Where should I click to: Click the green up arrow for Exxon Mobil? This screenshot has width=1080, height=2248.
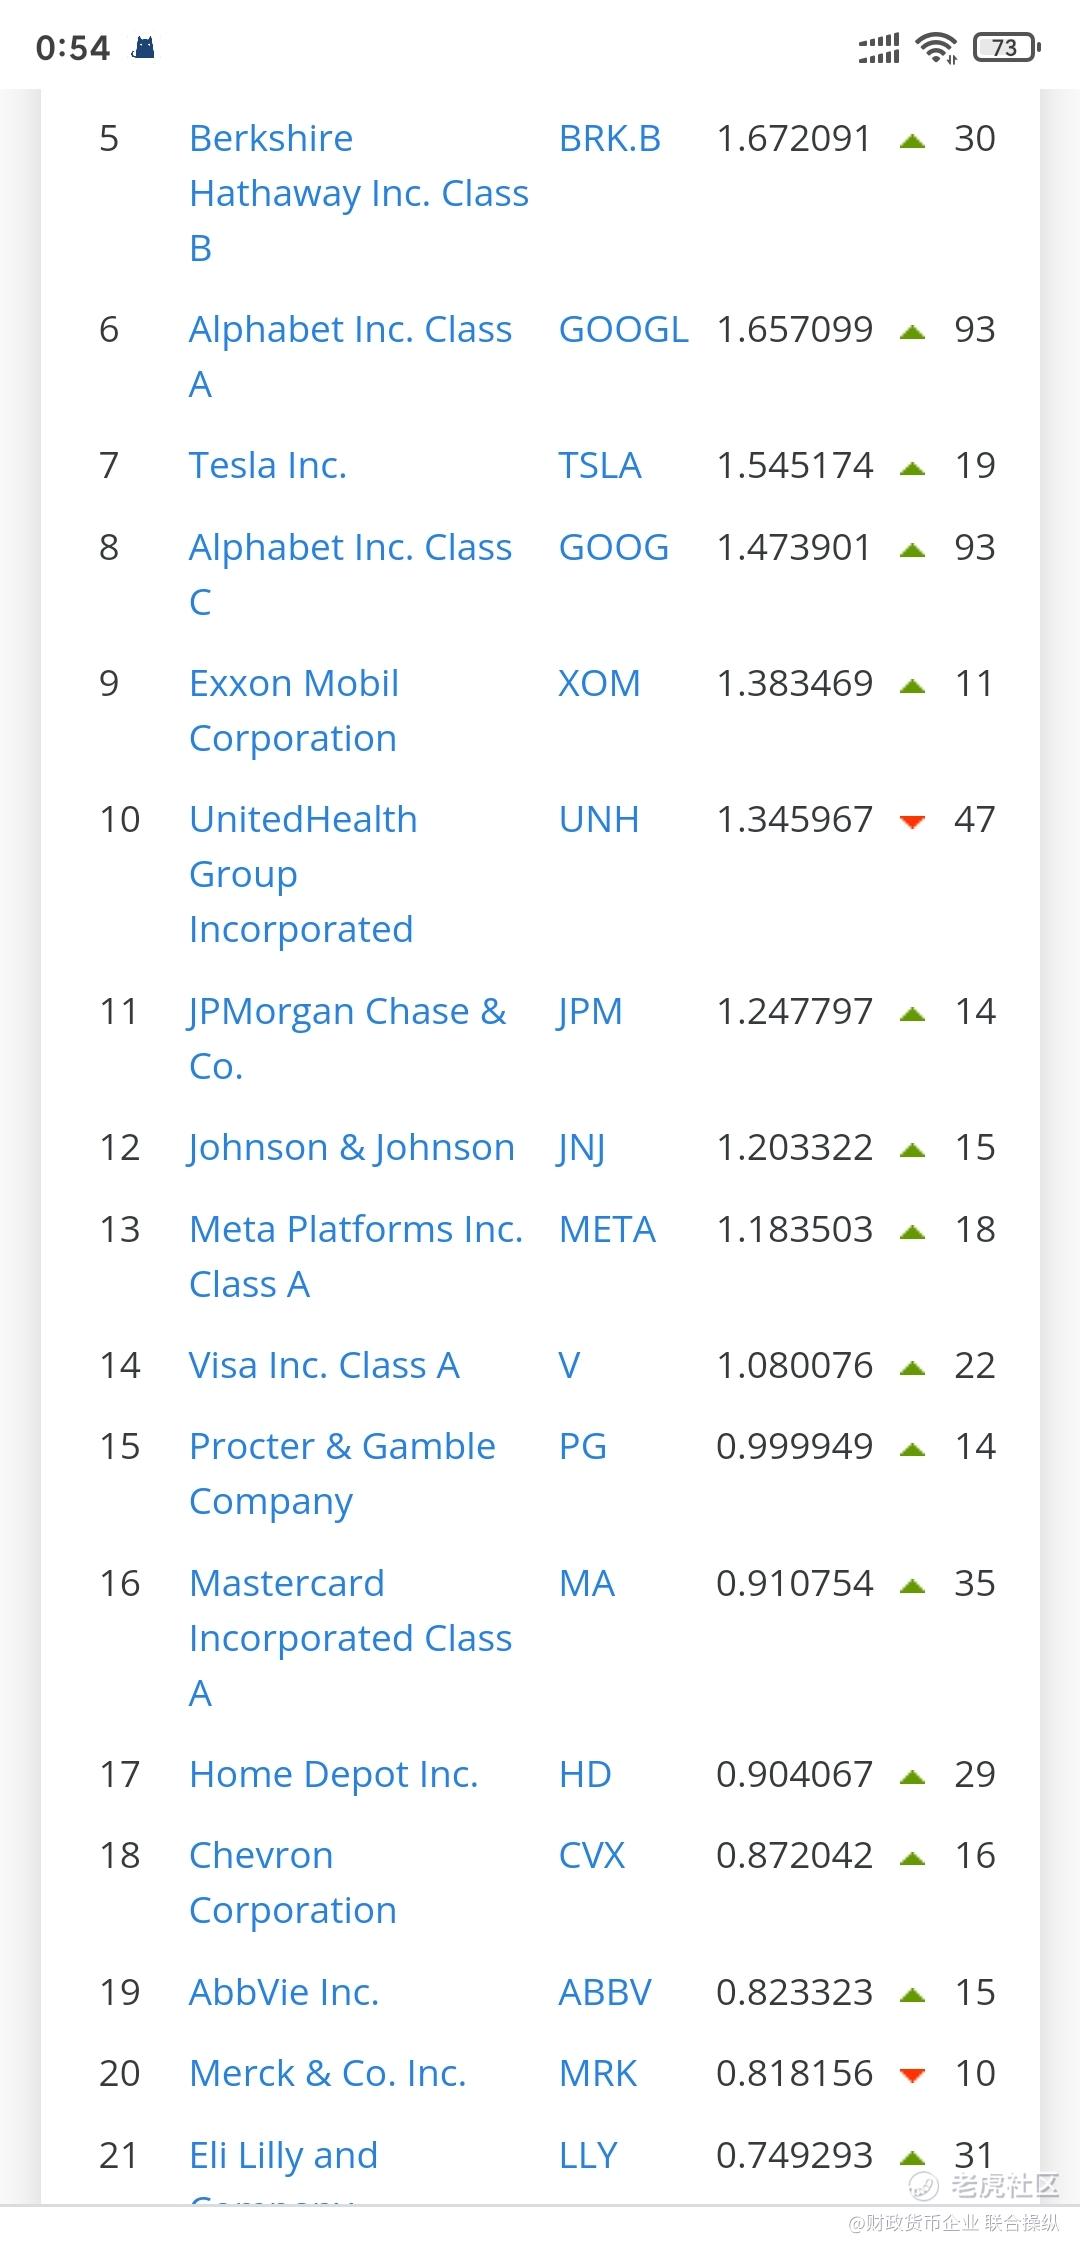(x=912, y=686)
